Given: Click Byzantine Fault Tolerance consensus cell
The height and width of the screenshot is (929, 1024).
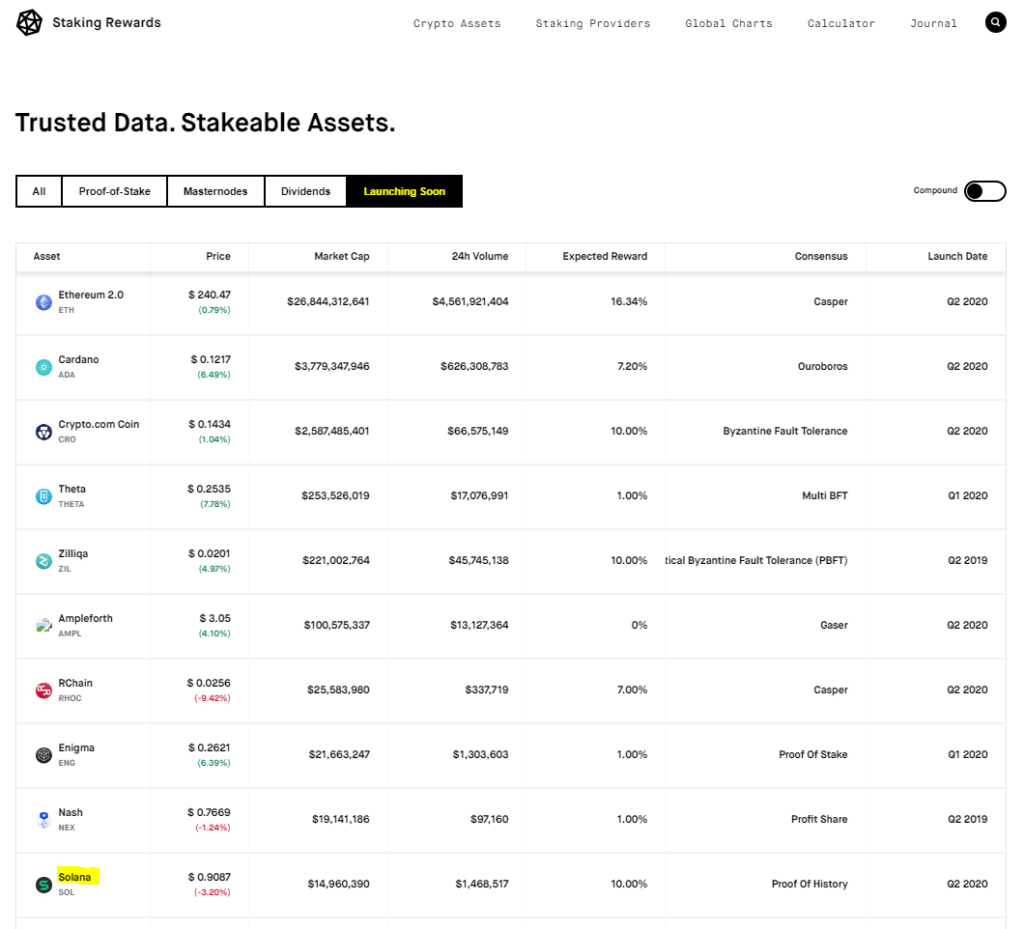Looking at the screenshot, I should point(785,431).
